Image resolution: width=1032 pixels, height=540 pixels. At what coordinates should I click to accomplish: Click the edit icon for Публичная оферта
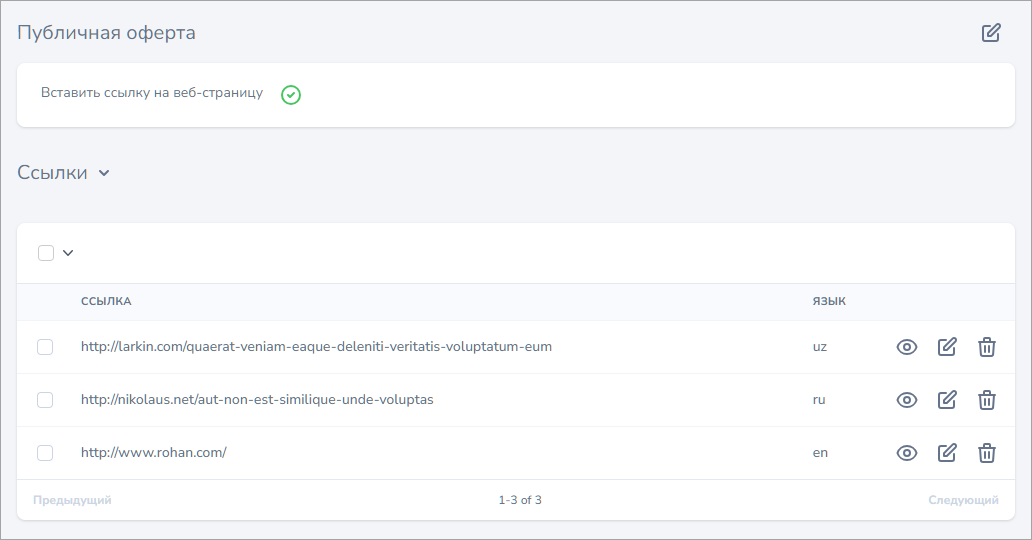tap(990, 33)
